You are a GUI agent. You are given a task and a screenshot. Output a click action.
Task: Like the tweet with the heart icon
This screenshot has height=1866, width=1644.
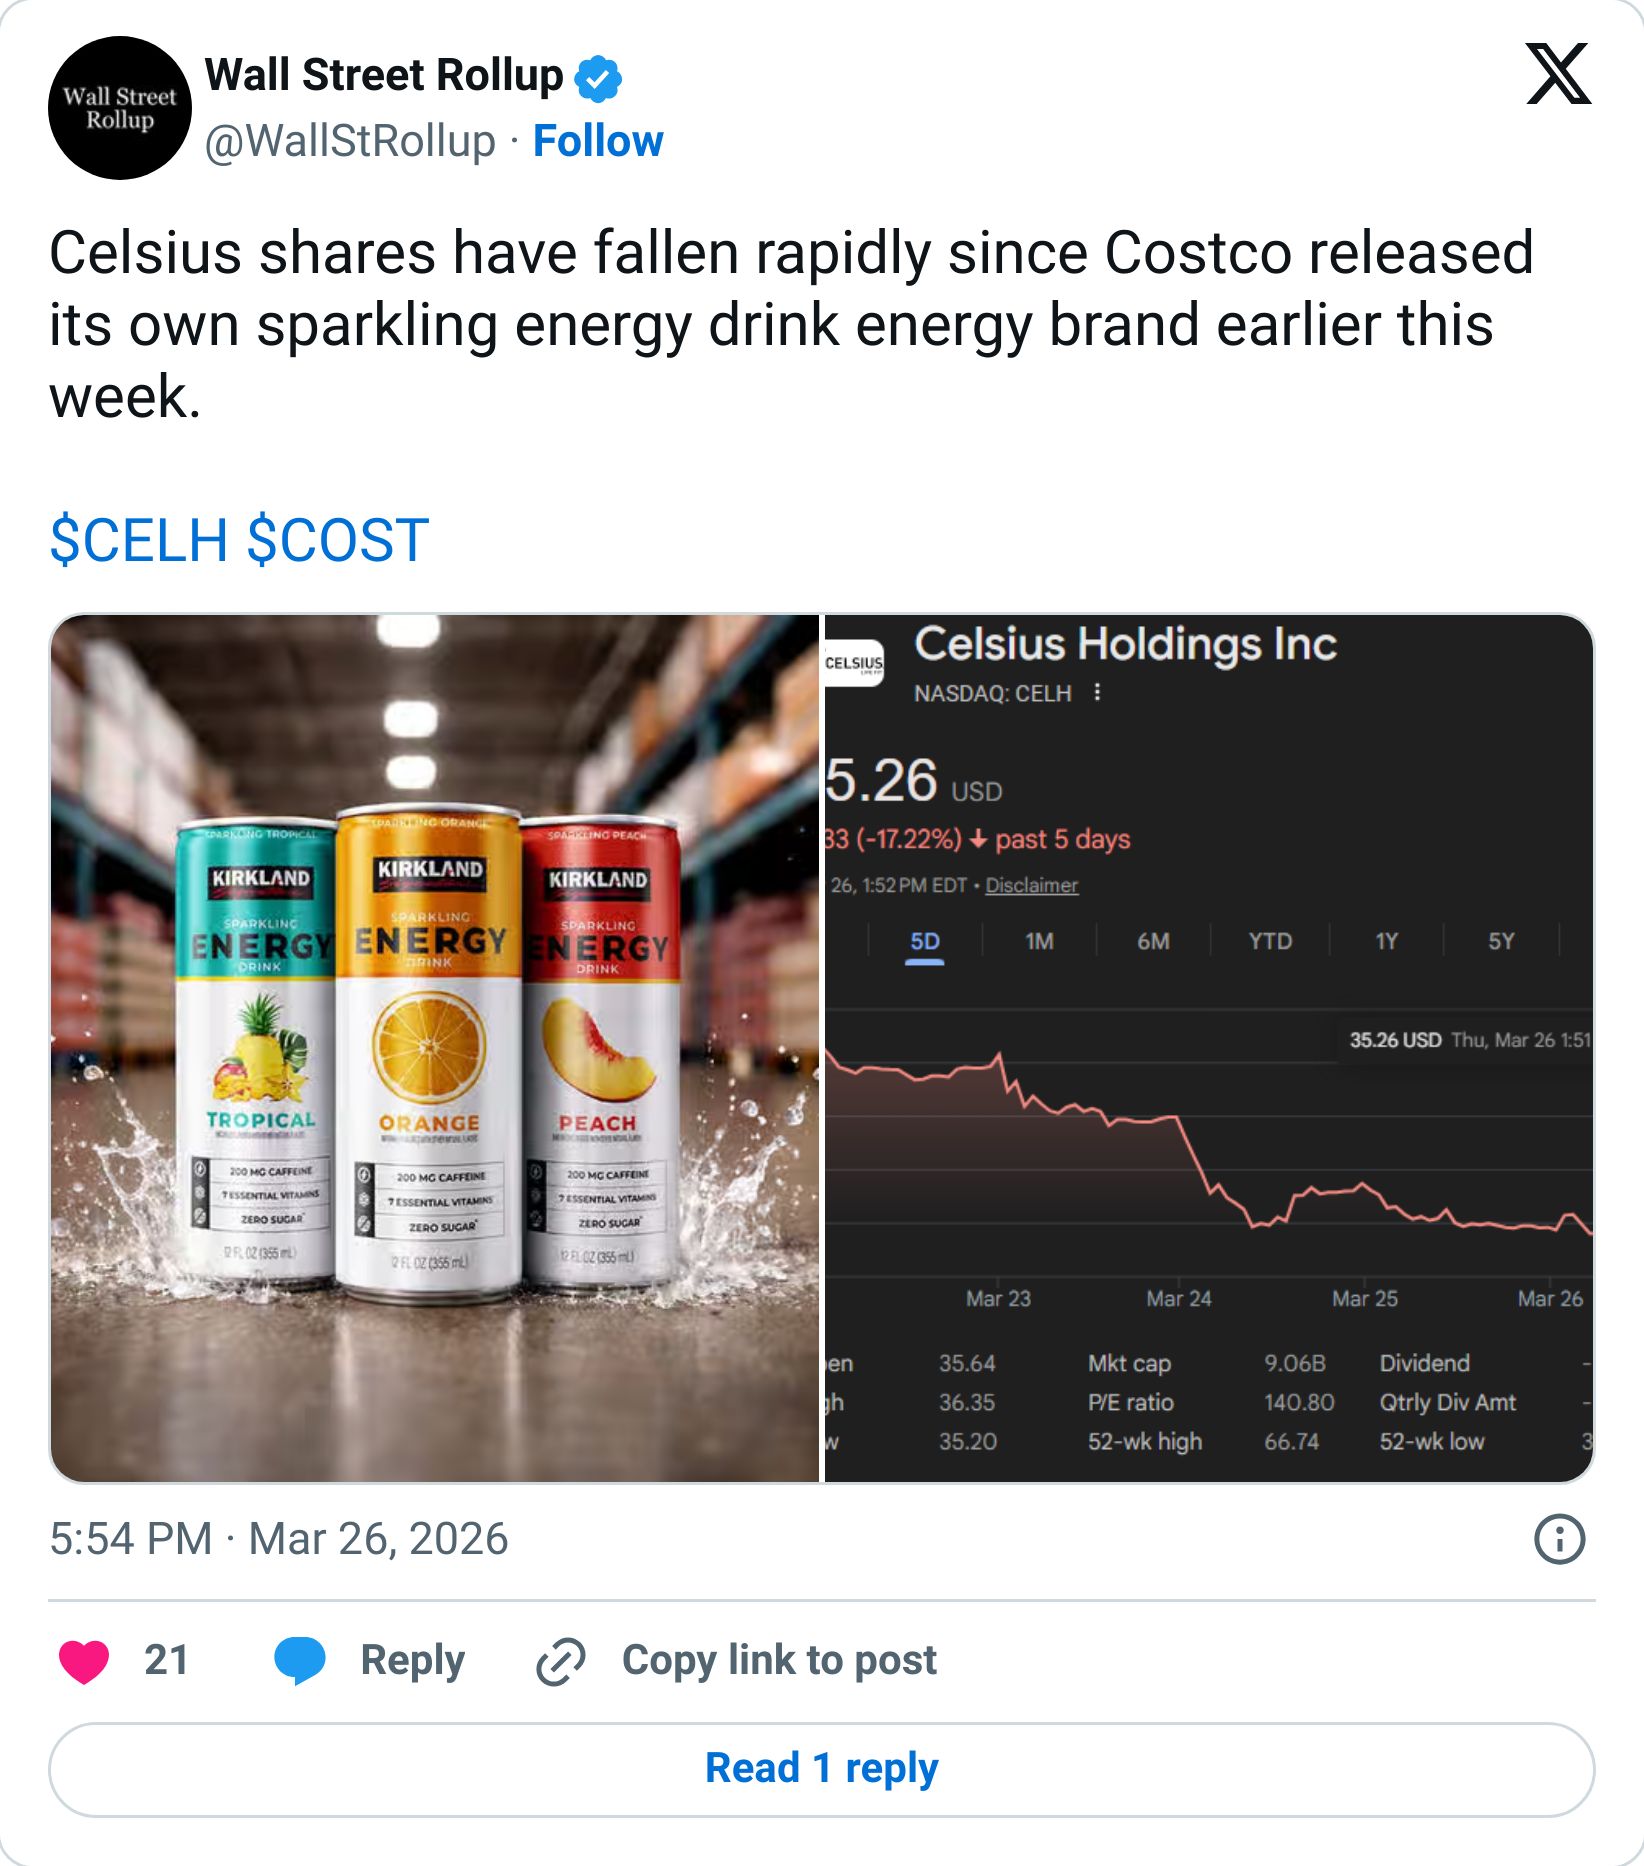click(x=87, y=1659)
